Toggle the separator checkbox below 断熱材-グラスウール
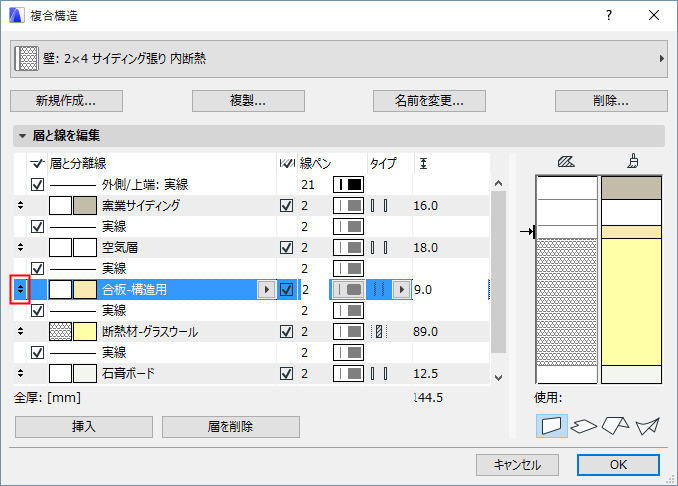This screenshot has height=486, width=678. click(x=37, y=352)
